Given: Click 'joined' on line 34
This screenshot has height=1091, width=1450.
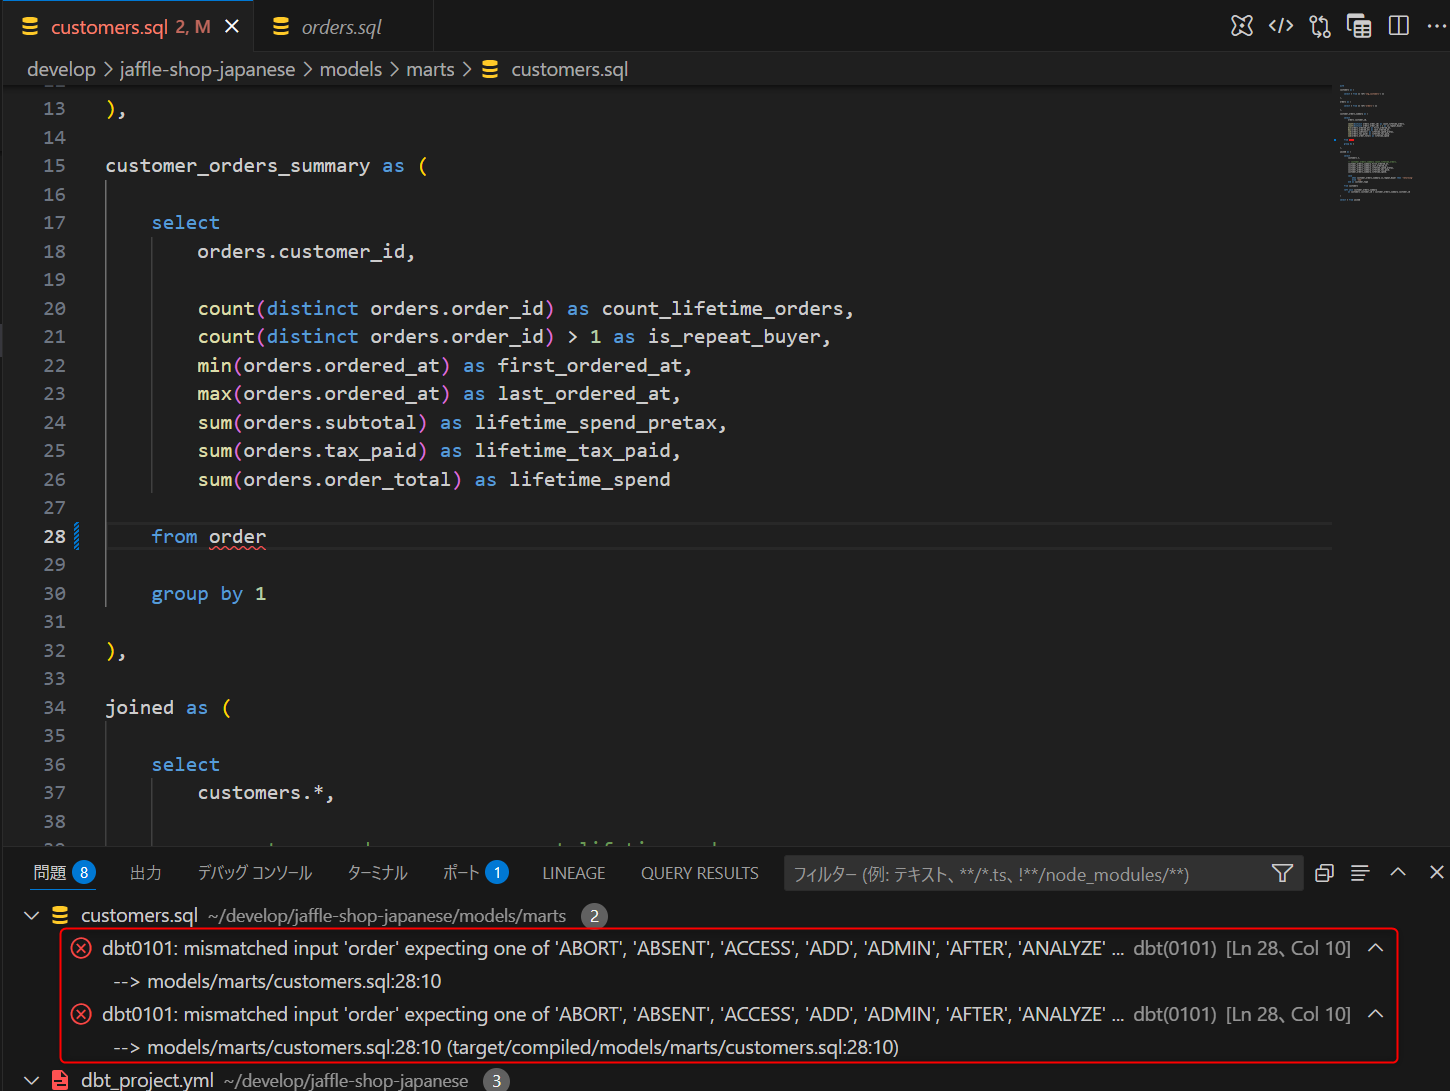Looking at the screenshot, I should tap(140, 708).
